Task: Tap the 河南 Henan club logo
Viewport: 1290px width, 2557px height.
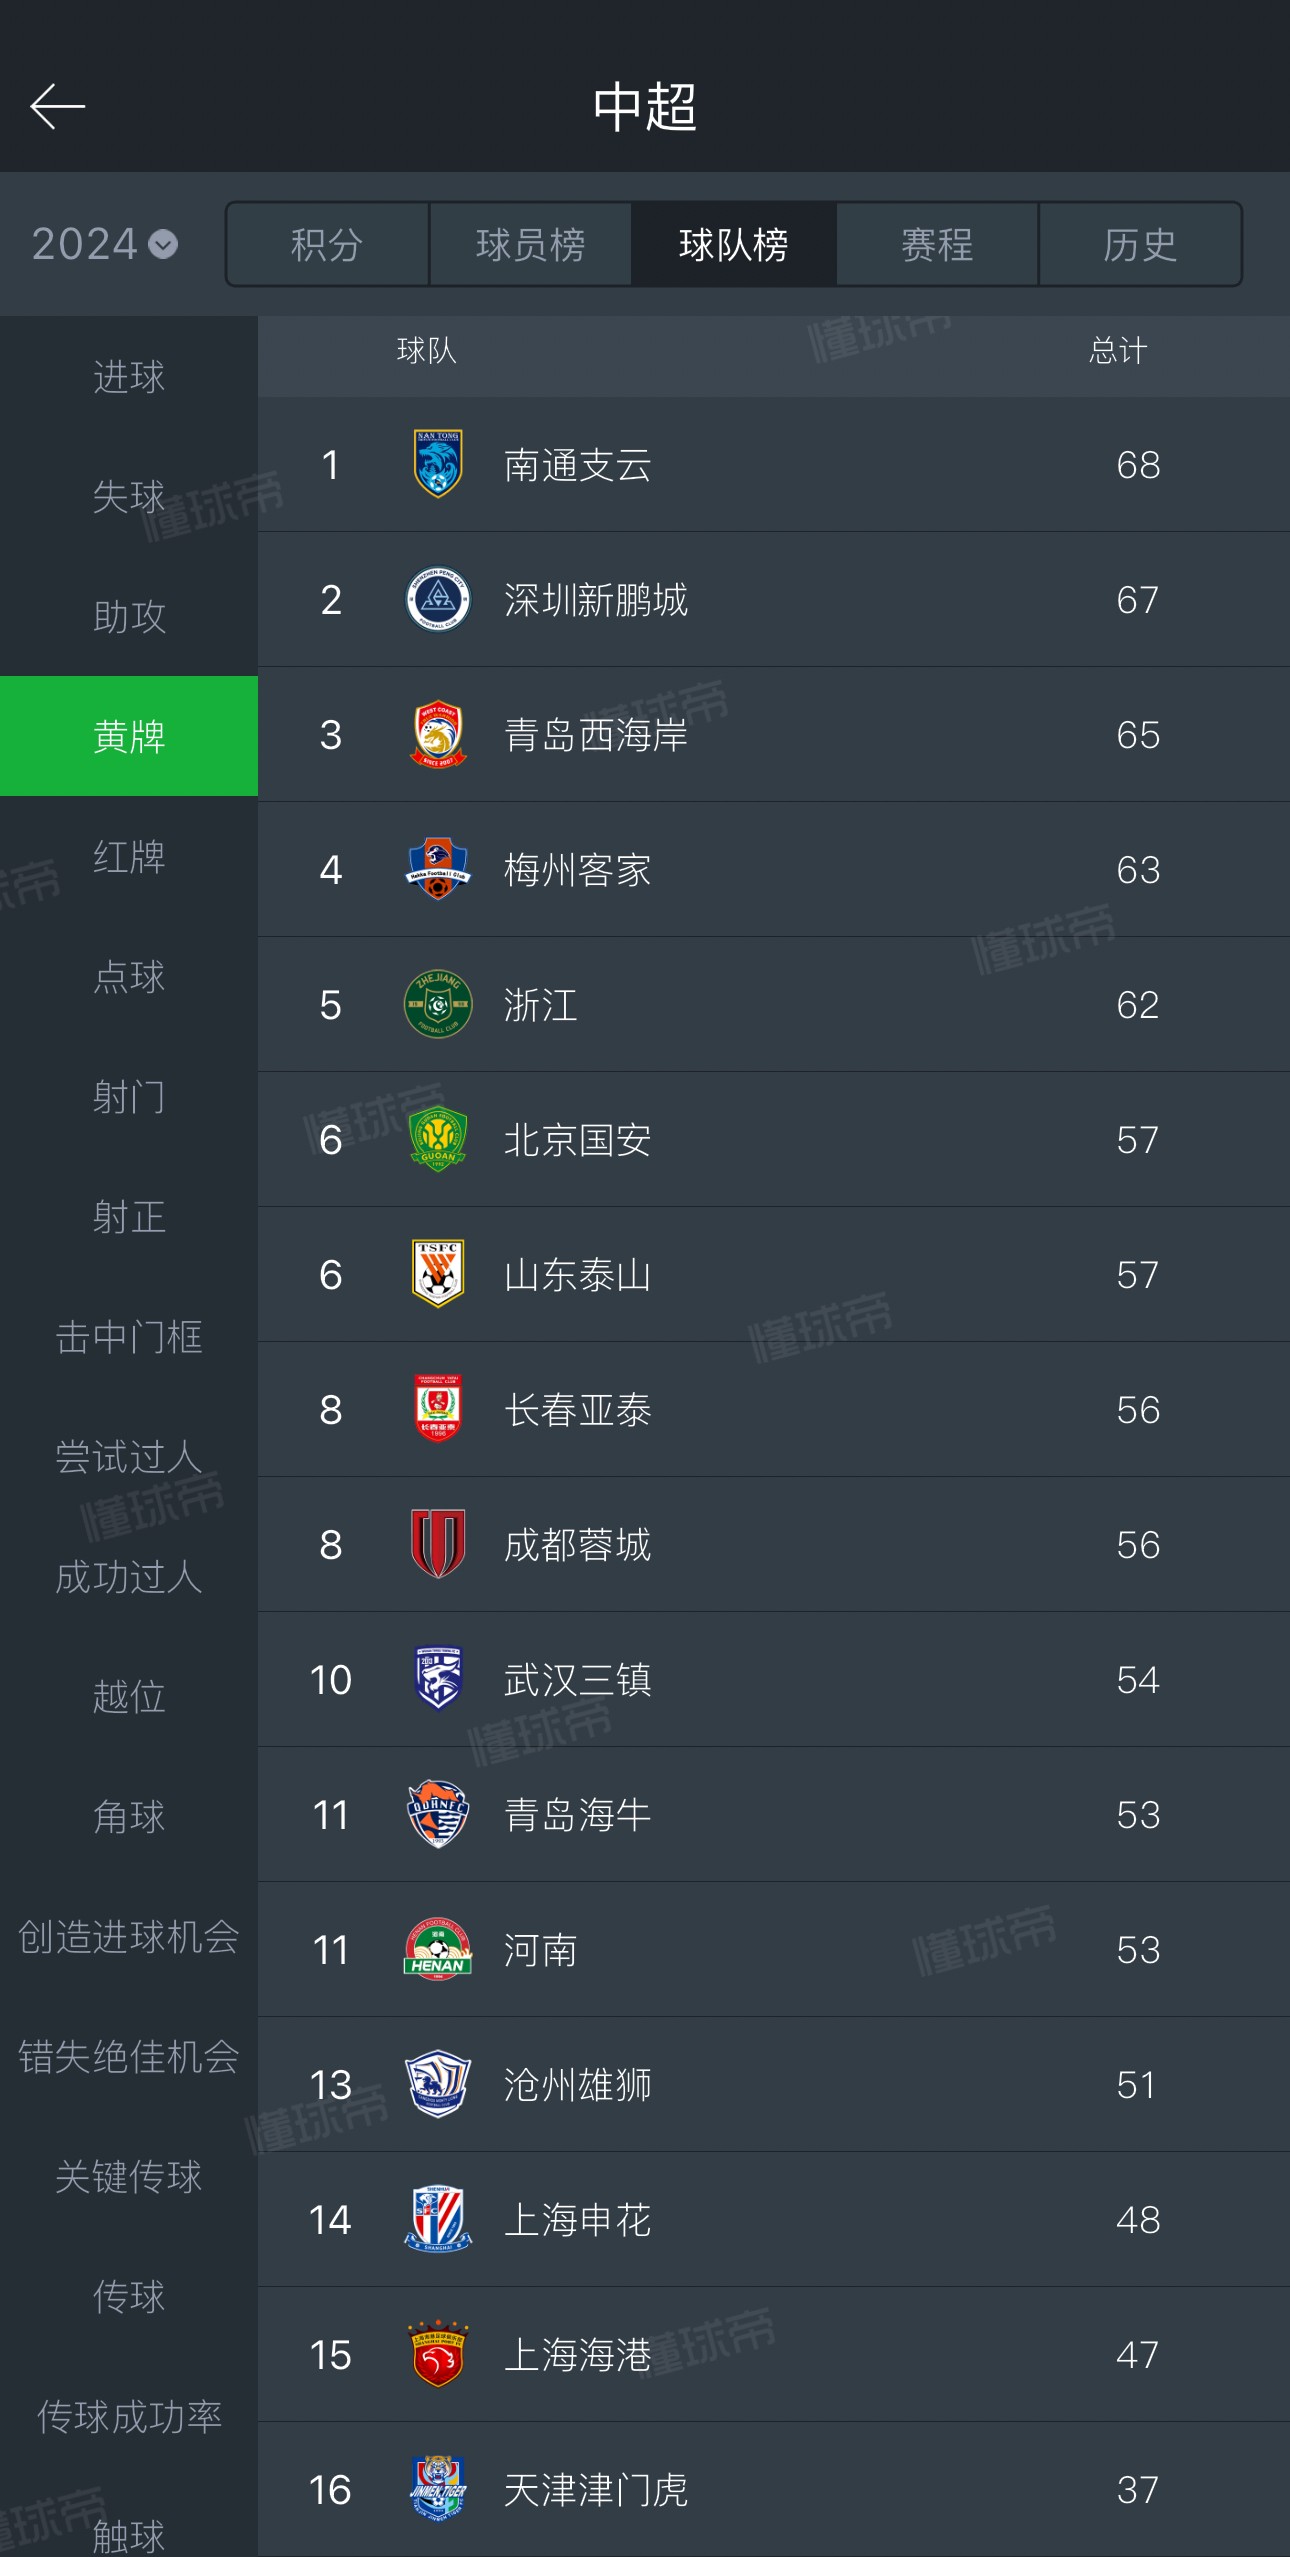Action: pos(437,1949)
